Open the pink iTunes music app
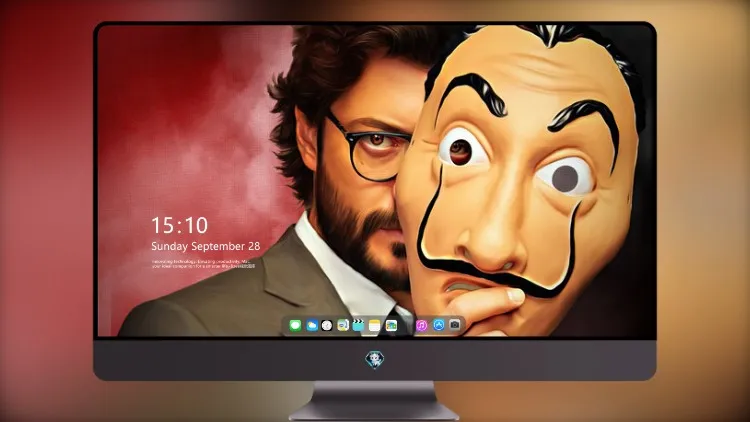 pyautogui.click(x=422, y=326)
